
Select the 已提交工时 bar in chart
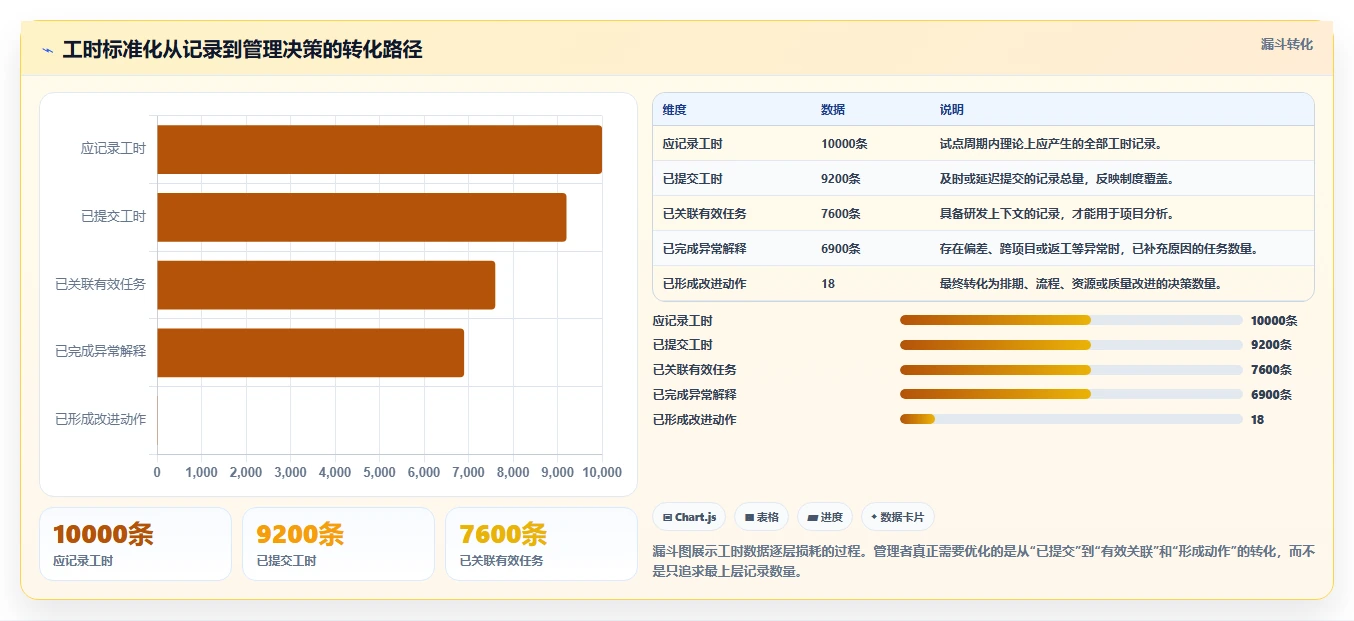[362, 217]
